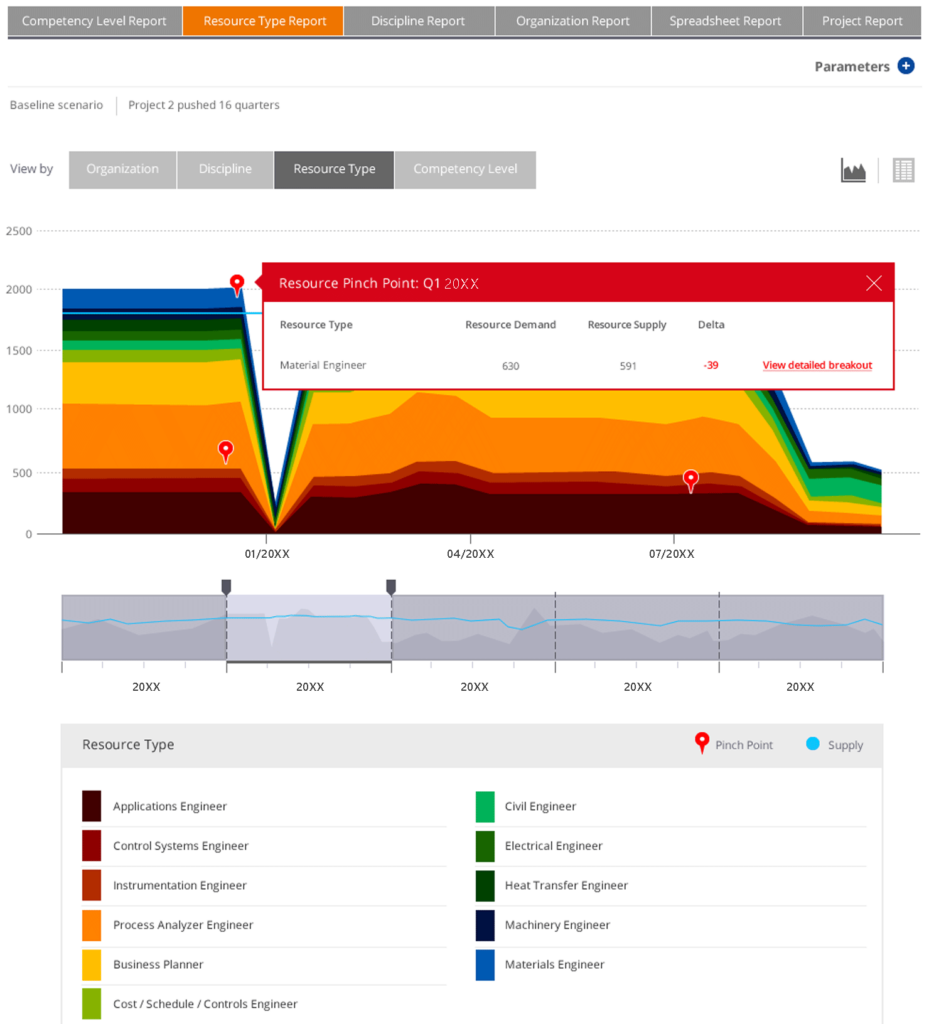Click the Heat Transfer Engineer swatch
Image resolution: width=929 pixels, height=1024 pixels.
pos(485,885)
